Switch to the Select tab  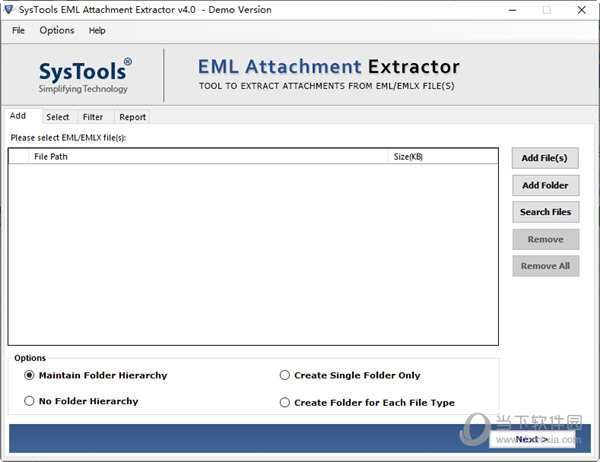coord(58,117)
